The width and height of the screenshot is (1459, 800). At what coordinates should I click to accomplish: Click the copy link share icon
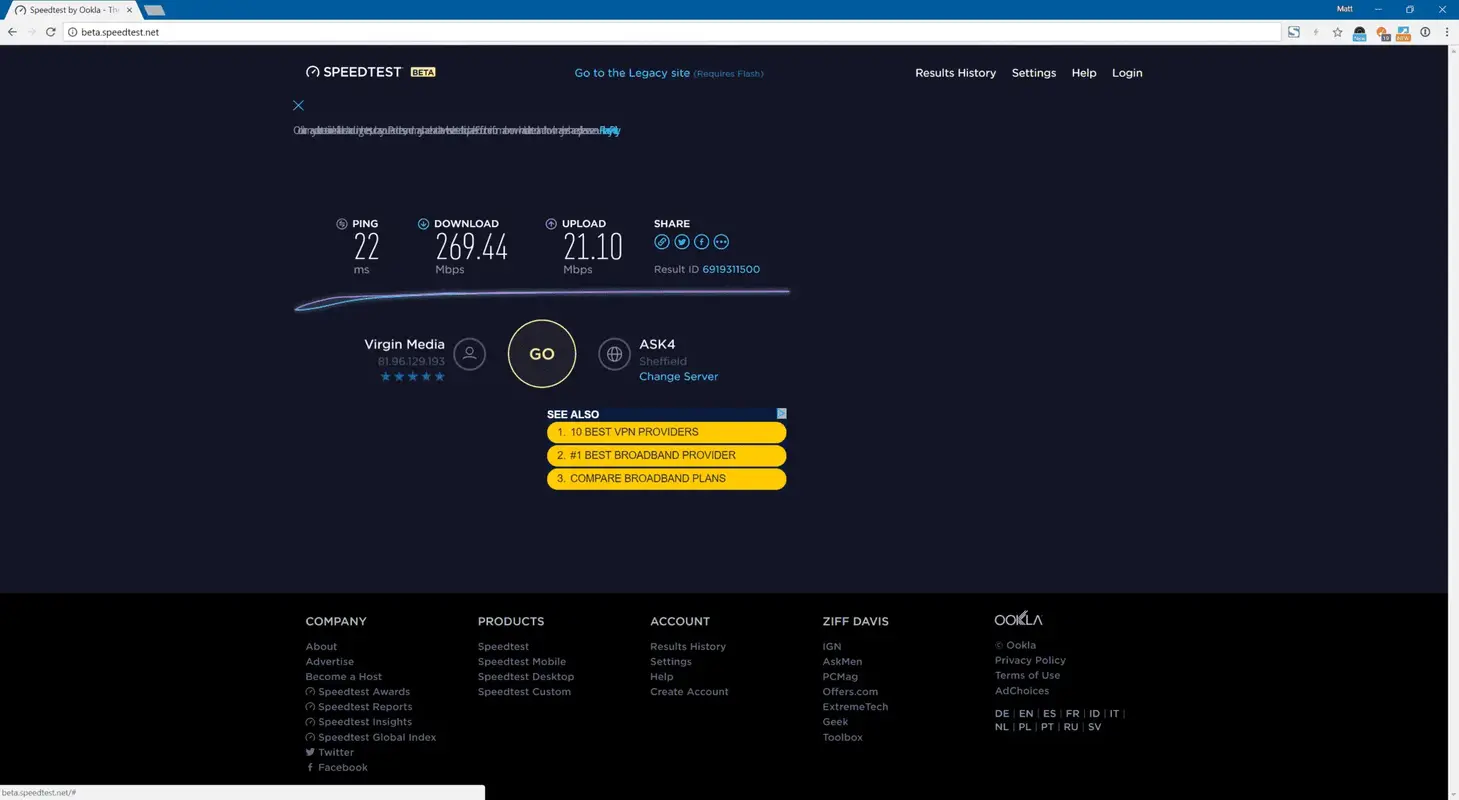coord(662,242)
